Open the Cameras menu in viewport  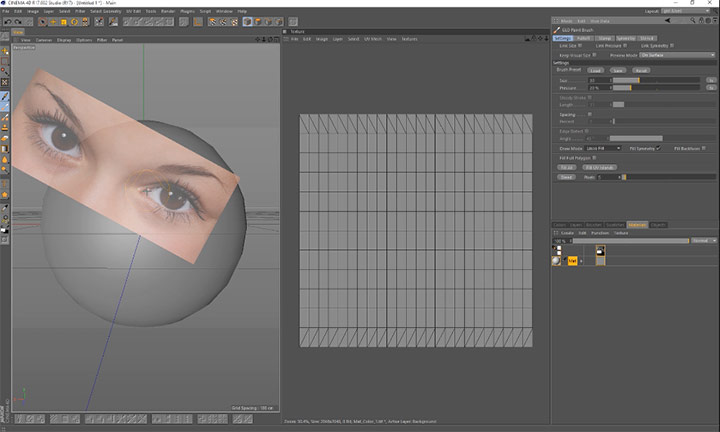point(44,40)
